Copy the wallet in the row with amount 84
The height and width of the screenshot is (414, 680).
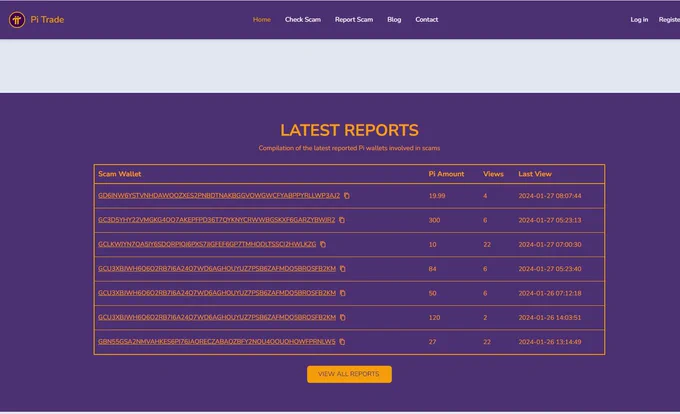click(343, 268)
